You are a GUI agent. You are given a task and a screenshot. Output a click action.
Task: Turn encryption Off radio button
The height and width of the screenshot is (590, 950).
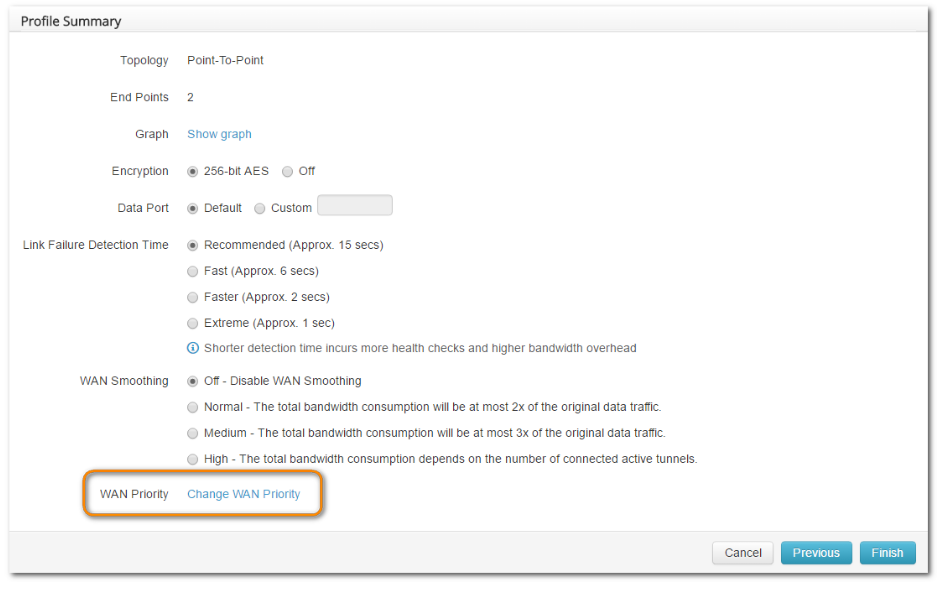coord(287,171)
